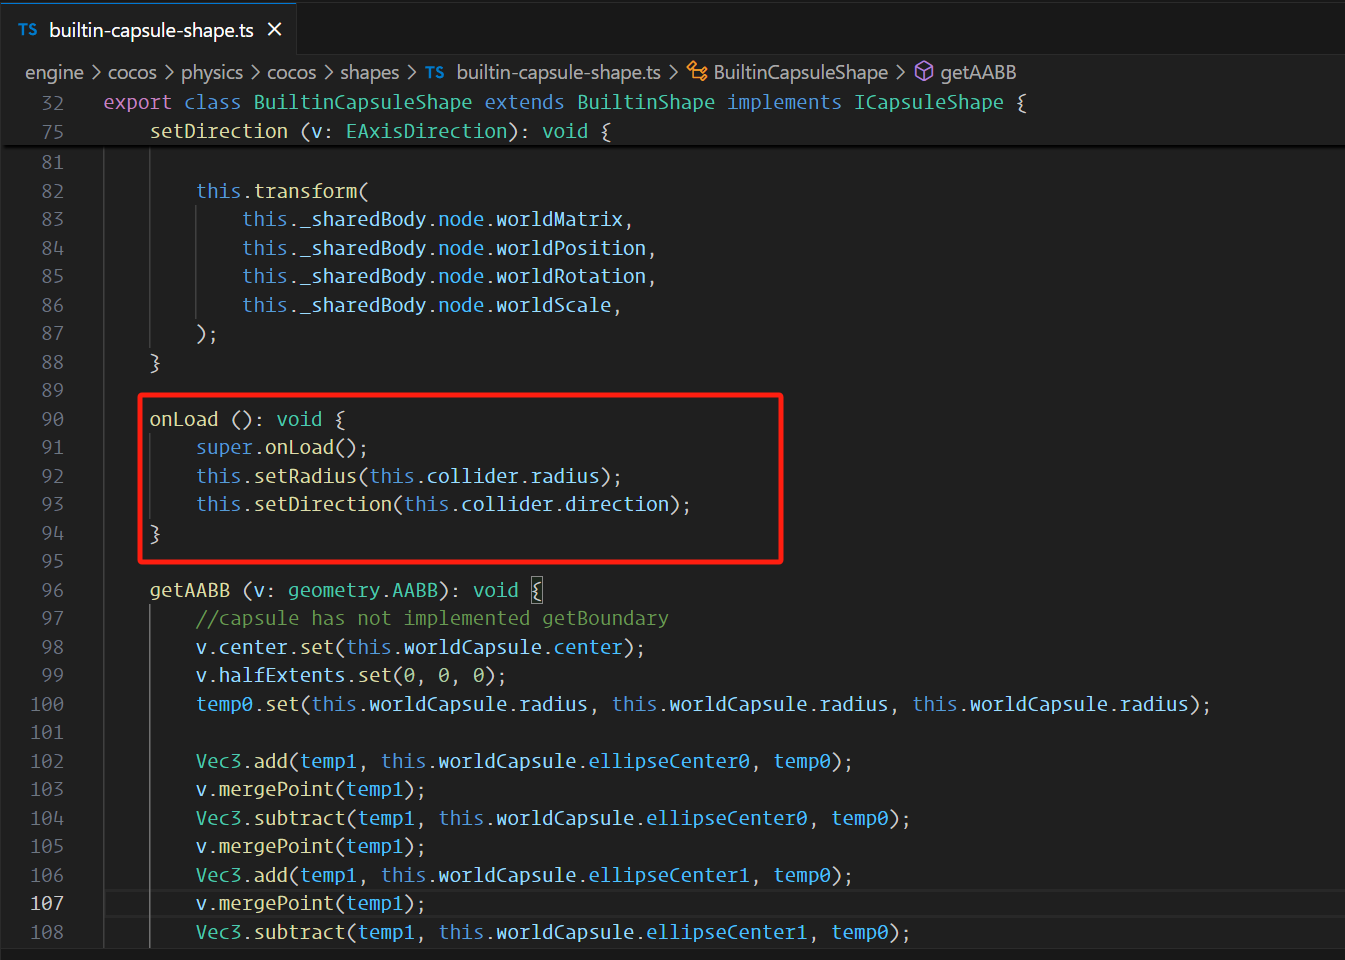Select the builtin-capsule-shape.ts editor tab
Screen dimensions: 1345x960
click(151, 30)
